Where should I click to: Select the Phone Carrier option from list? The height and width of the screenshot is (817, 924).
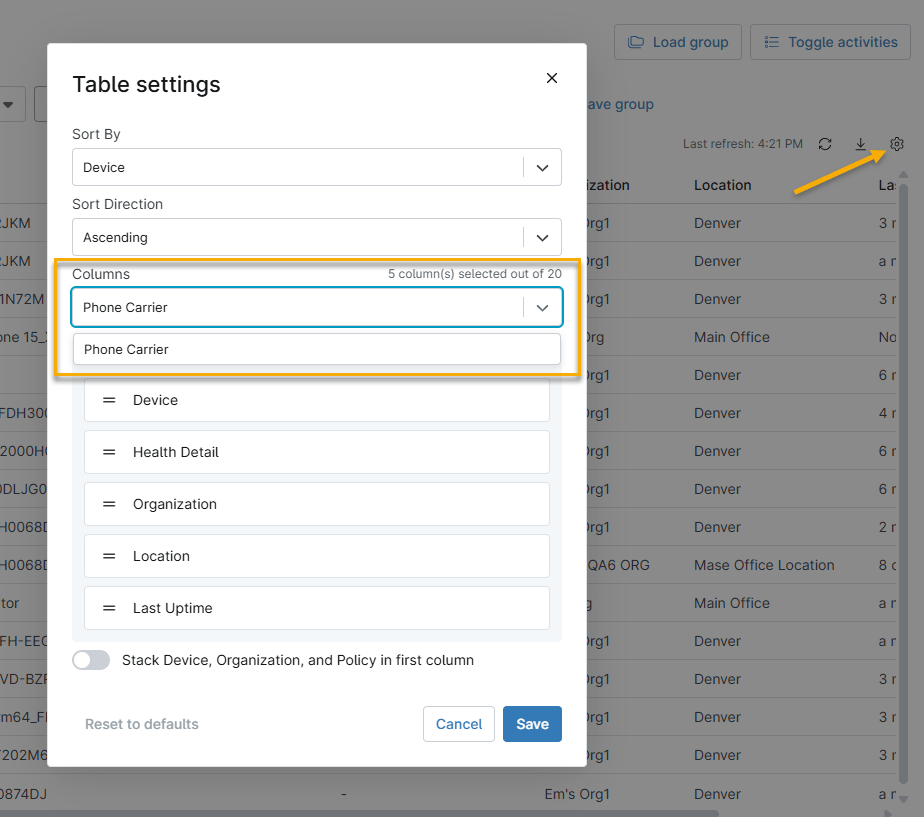tap(316, 349)
